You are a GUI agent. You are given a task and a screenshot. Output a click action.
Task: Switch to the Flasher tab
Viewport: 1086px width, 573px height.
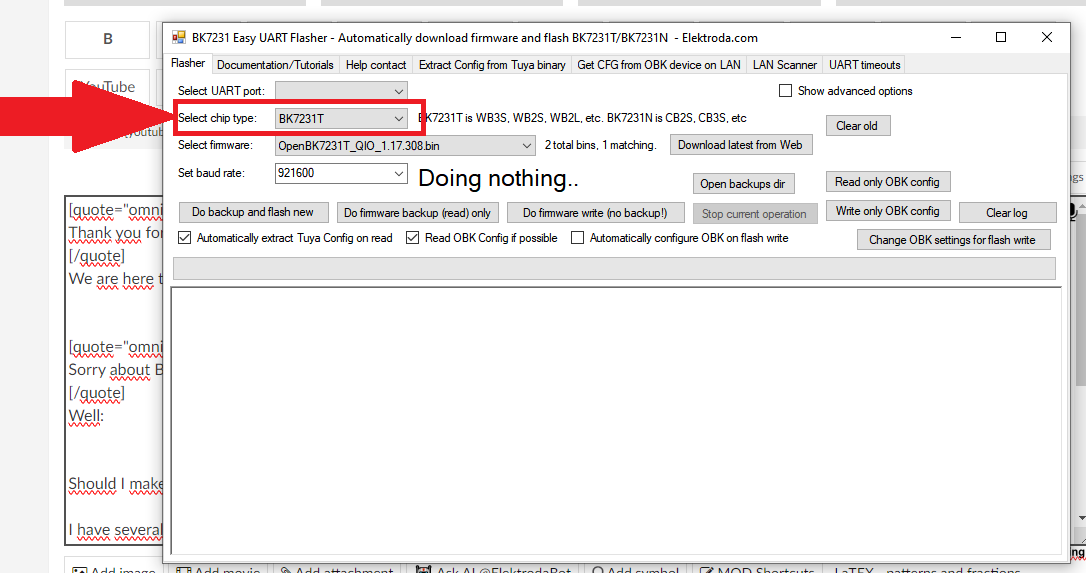pos(188,63)
